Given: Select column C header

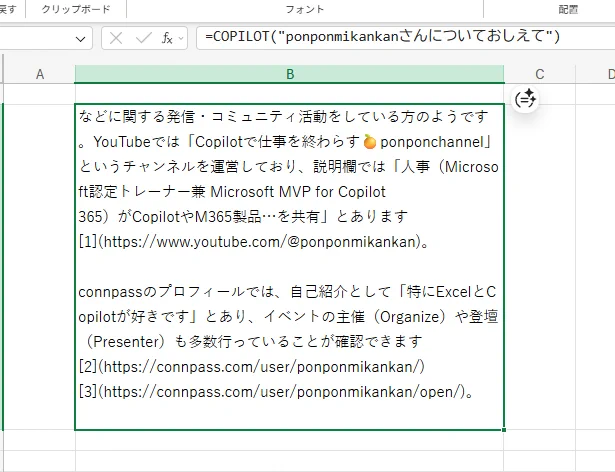Looking at the screenshot, I should (540, 74).
